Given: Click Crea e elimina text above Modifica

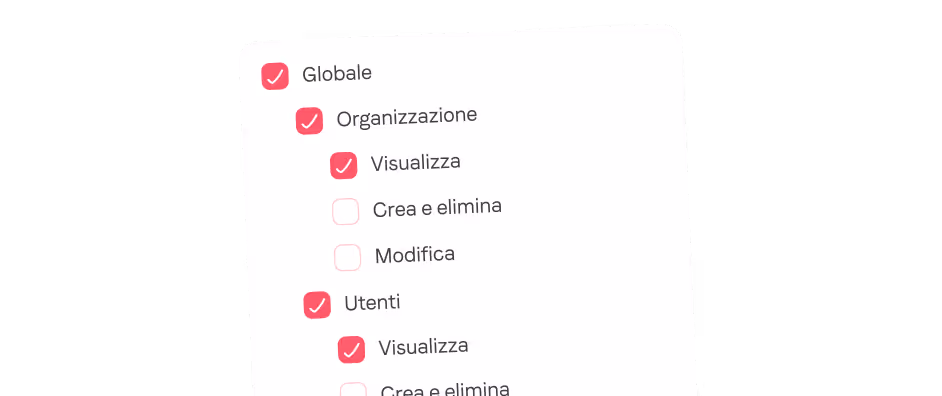Looking at the screenshot, I should coord(437,208).
